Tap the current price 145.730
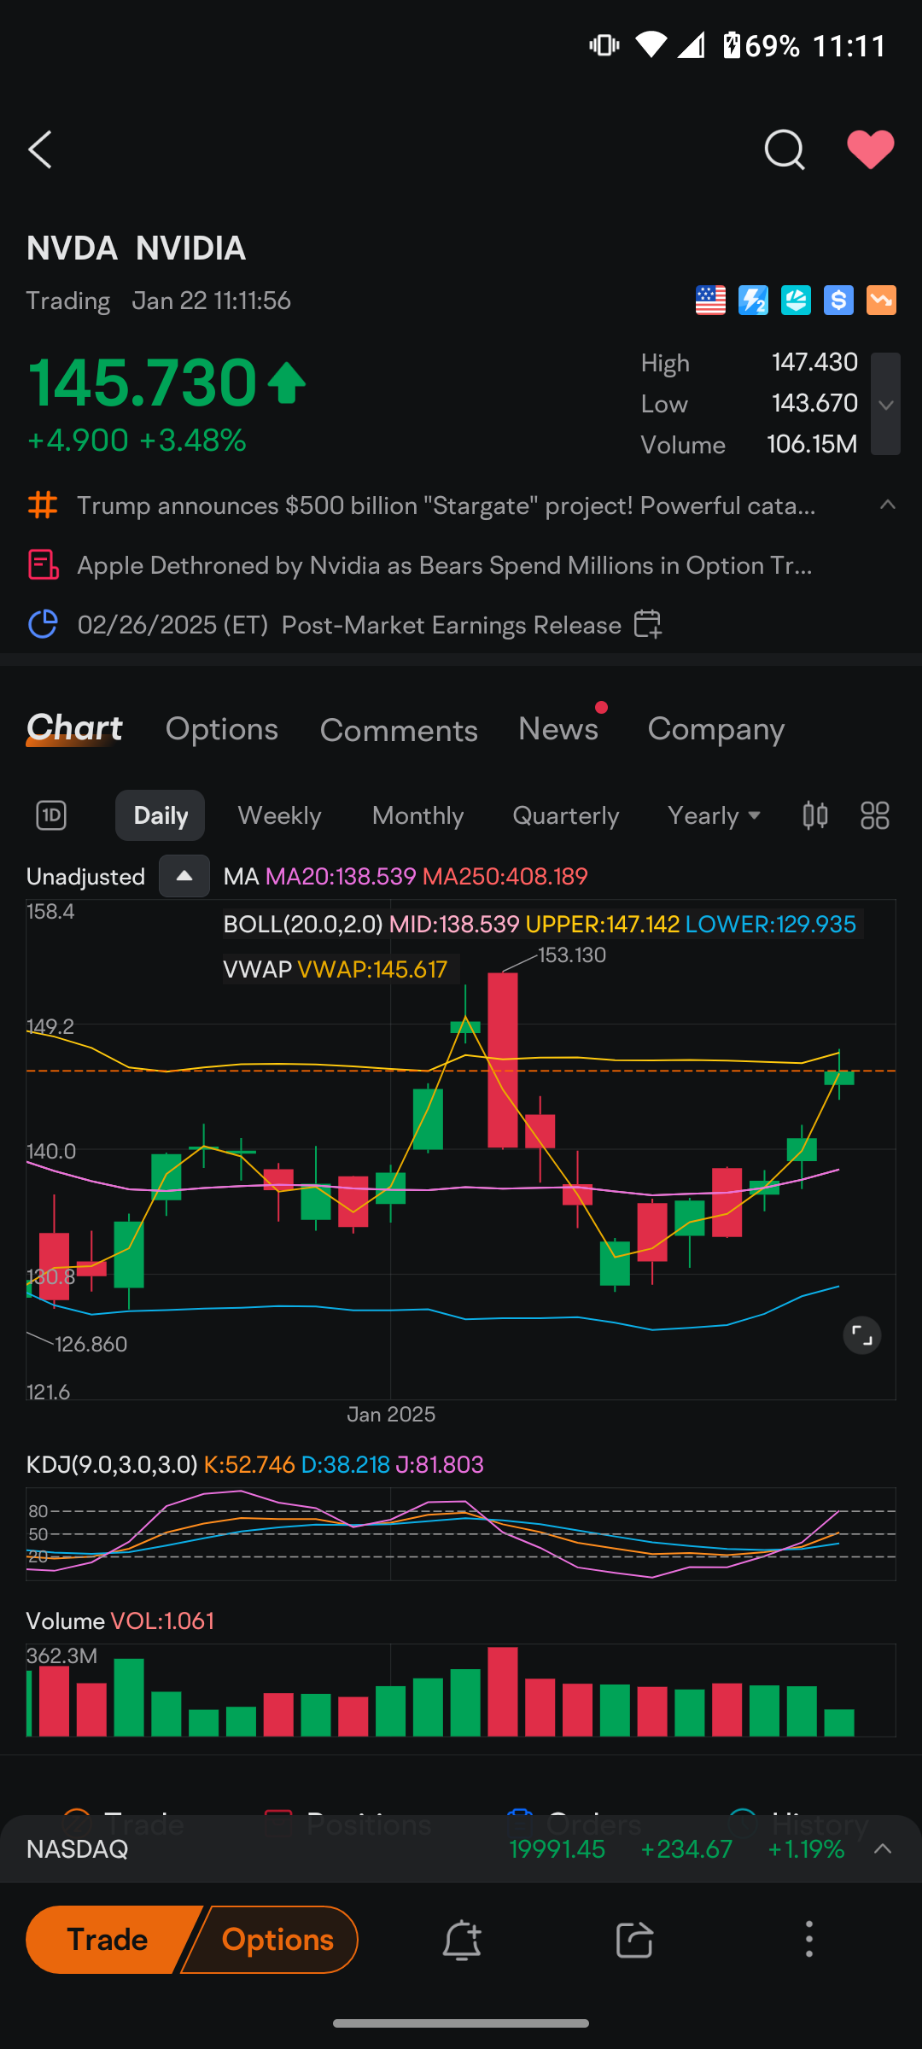The height and width of the screenshot is (2049, 922). 143,383
